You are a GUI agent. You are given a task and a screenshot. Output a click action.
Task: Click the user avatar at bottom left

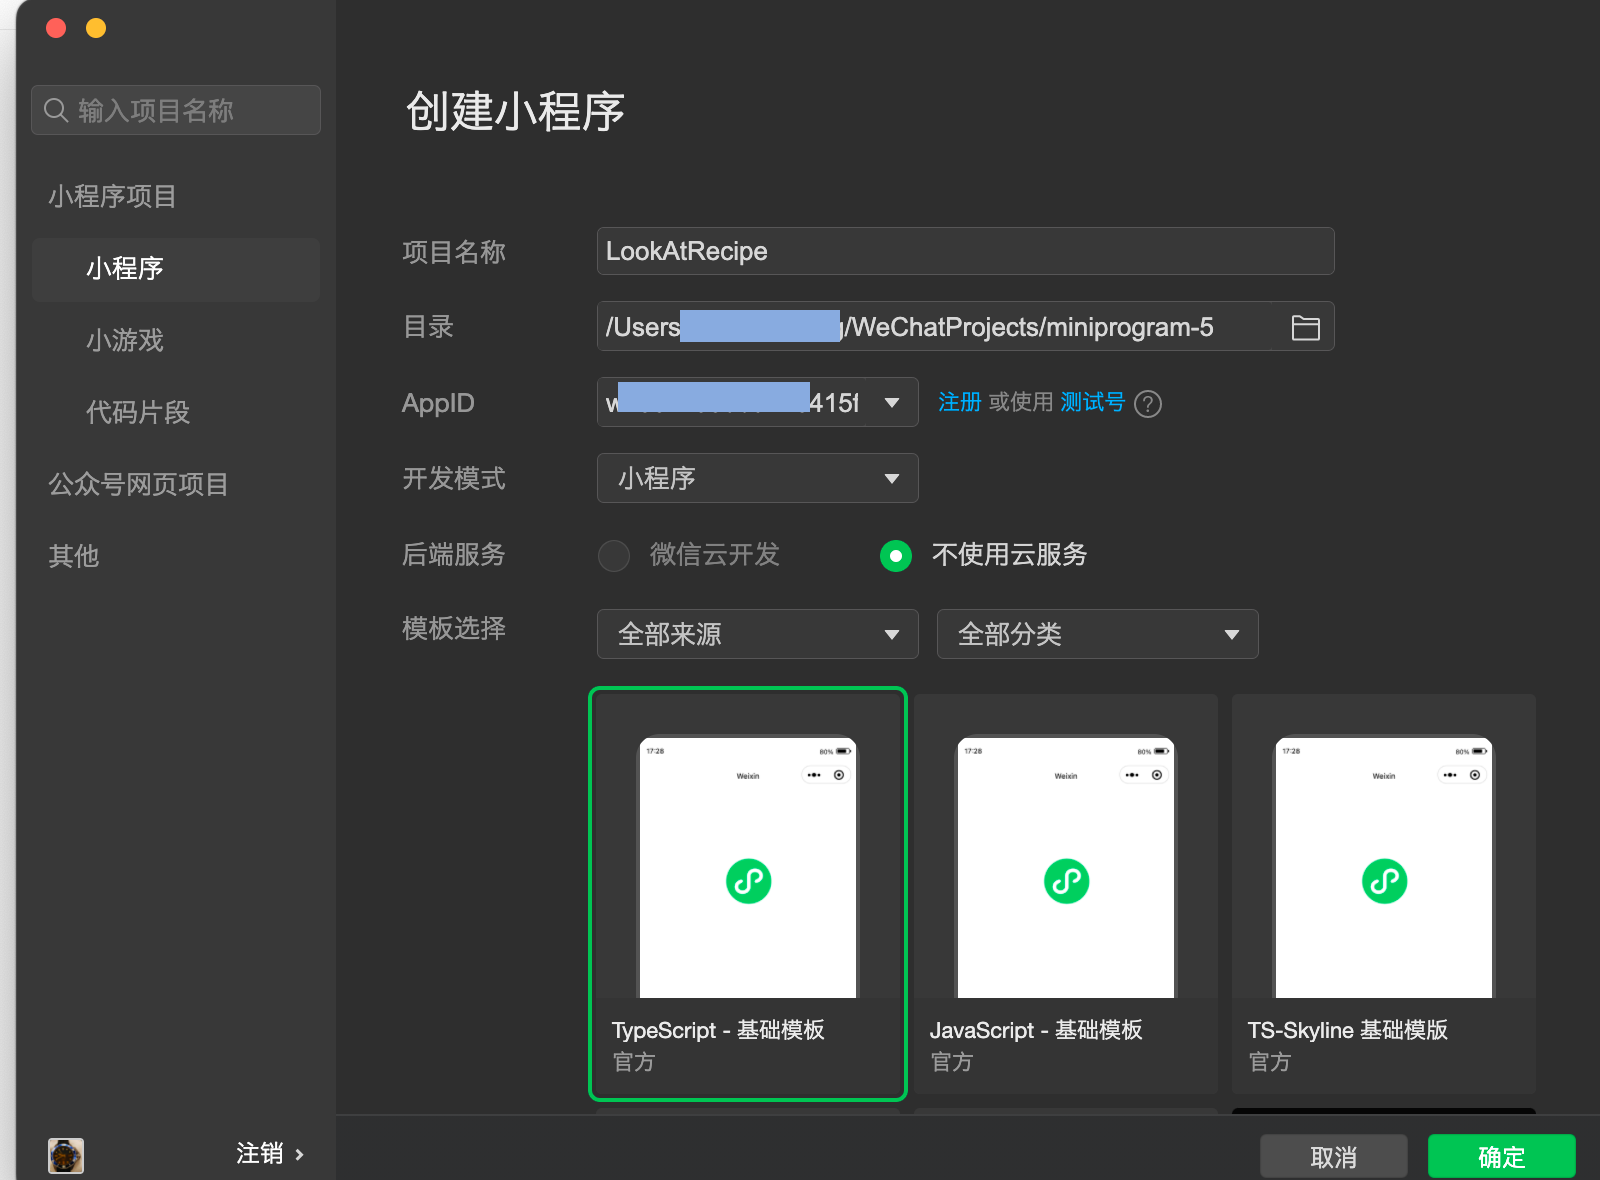65,1156
